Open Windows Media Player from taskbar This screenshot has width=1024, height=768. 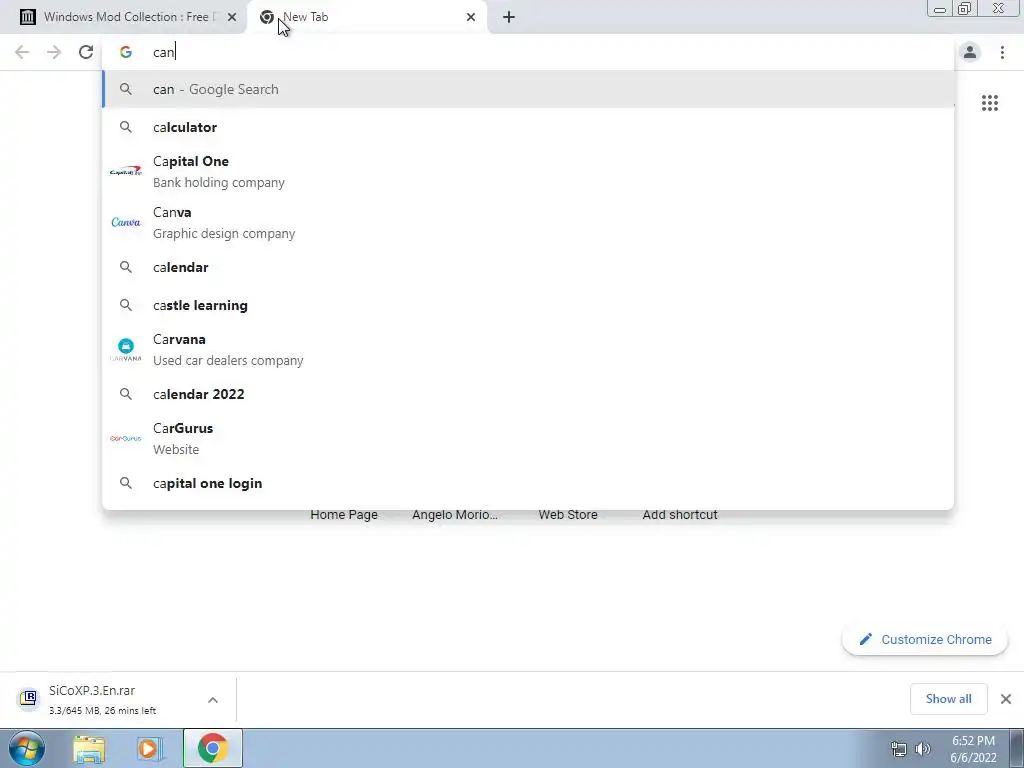pos(150,748)
